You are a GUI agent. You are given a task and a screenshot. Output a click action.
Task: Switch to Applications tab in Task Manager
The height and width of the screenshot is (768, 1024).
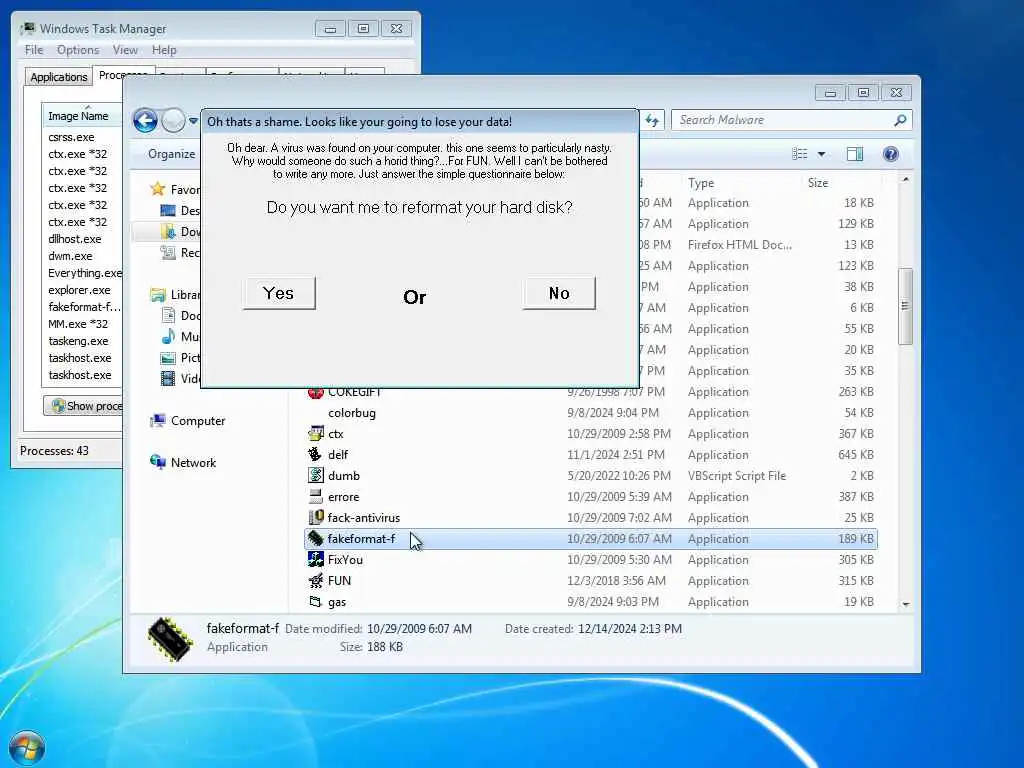pos(59,76)
